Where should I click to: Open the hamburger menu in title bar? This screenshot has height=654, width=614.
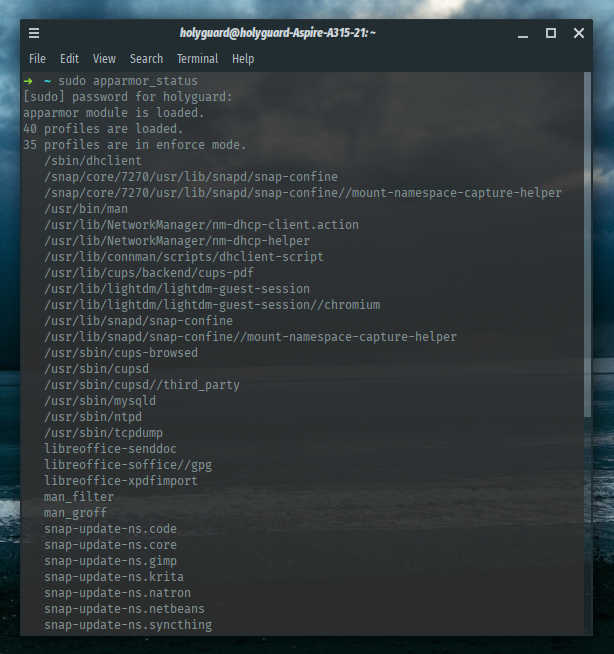(x=34, y=33)
